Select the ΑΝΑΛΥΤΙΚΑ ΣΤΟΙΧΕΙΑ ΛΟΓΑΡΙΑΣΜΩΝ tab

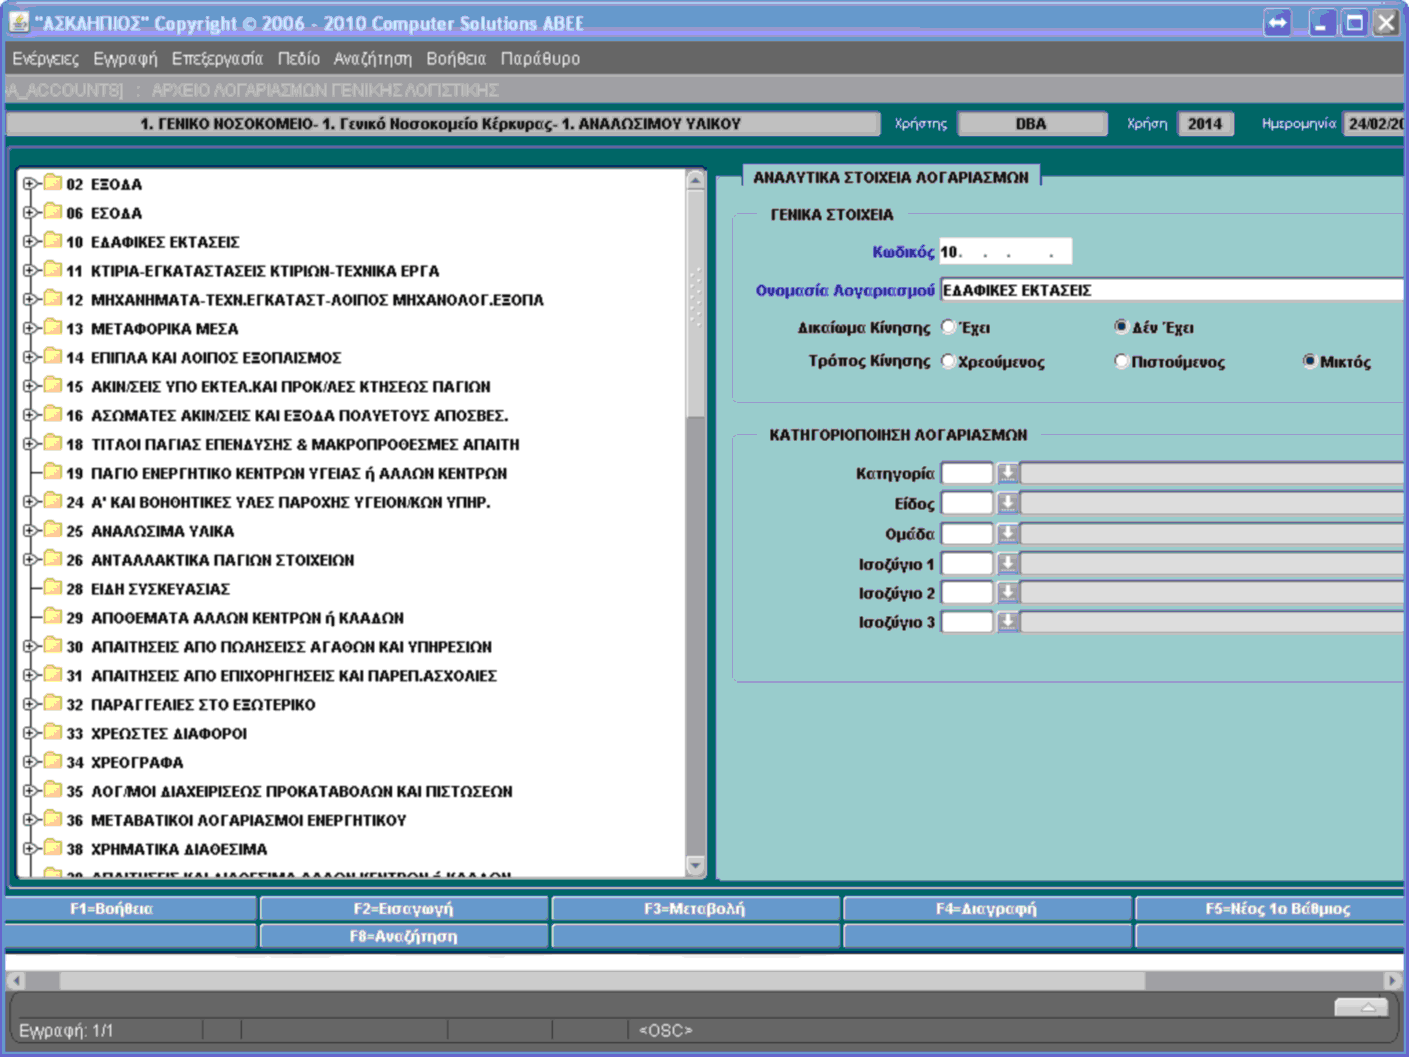click(891, 177)
